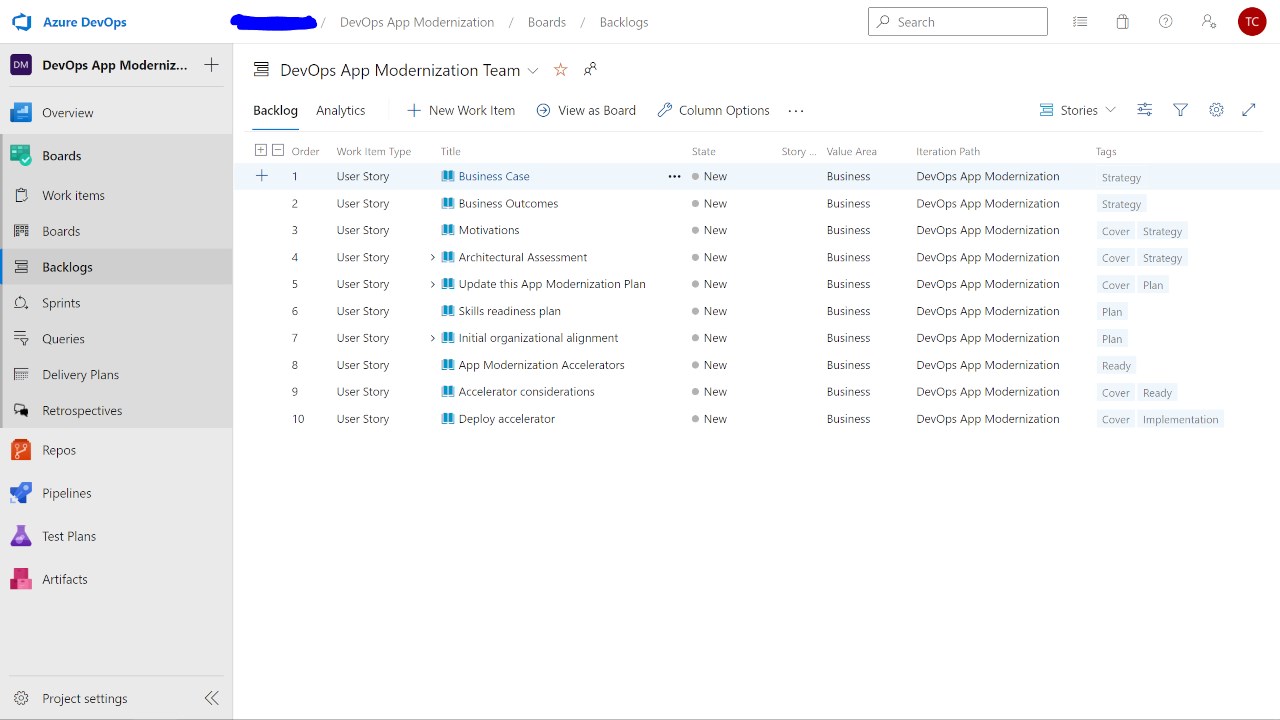
Task: Open backlog settings gear icon
Action: 1216,110
